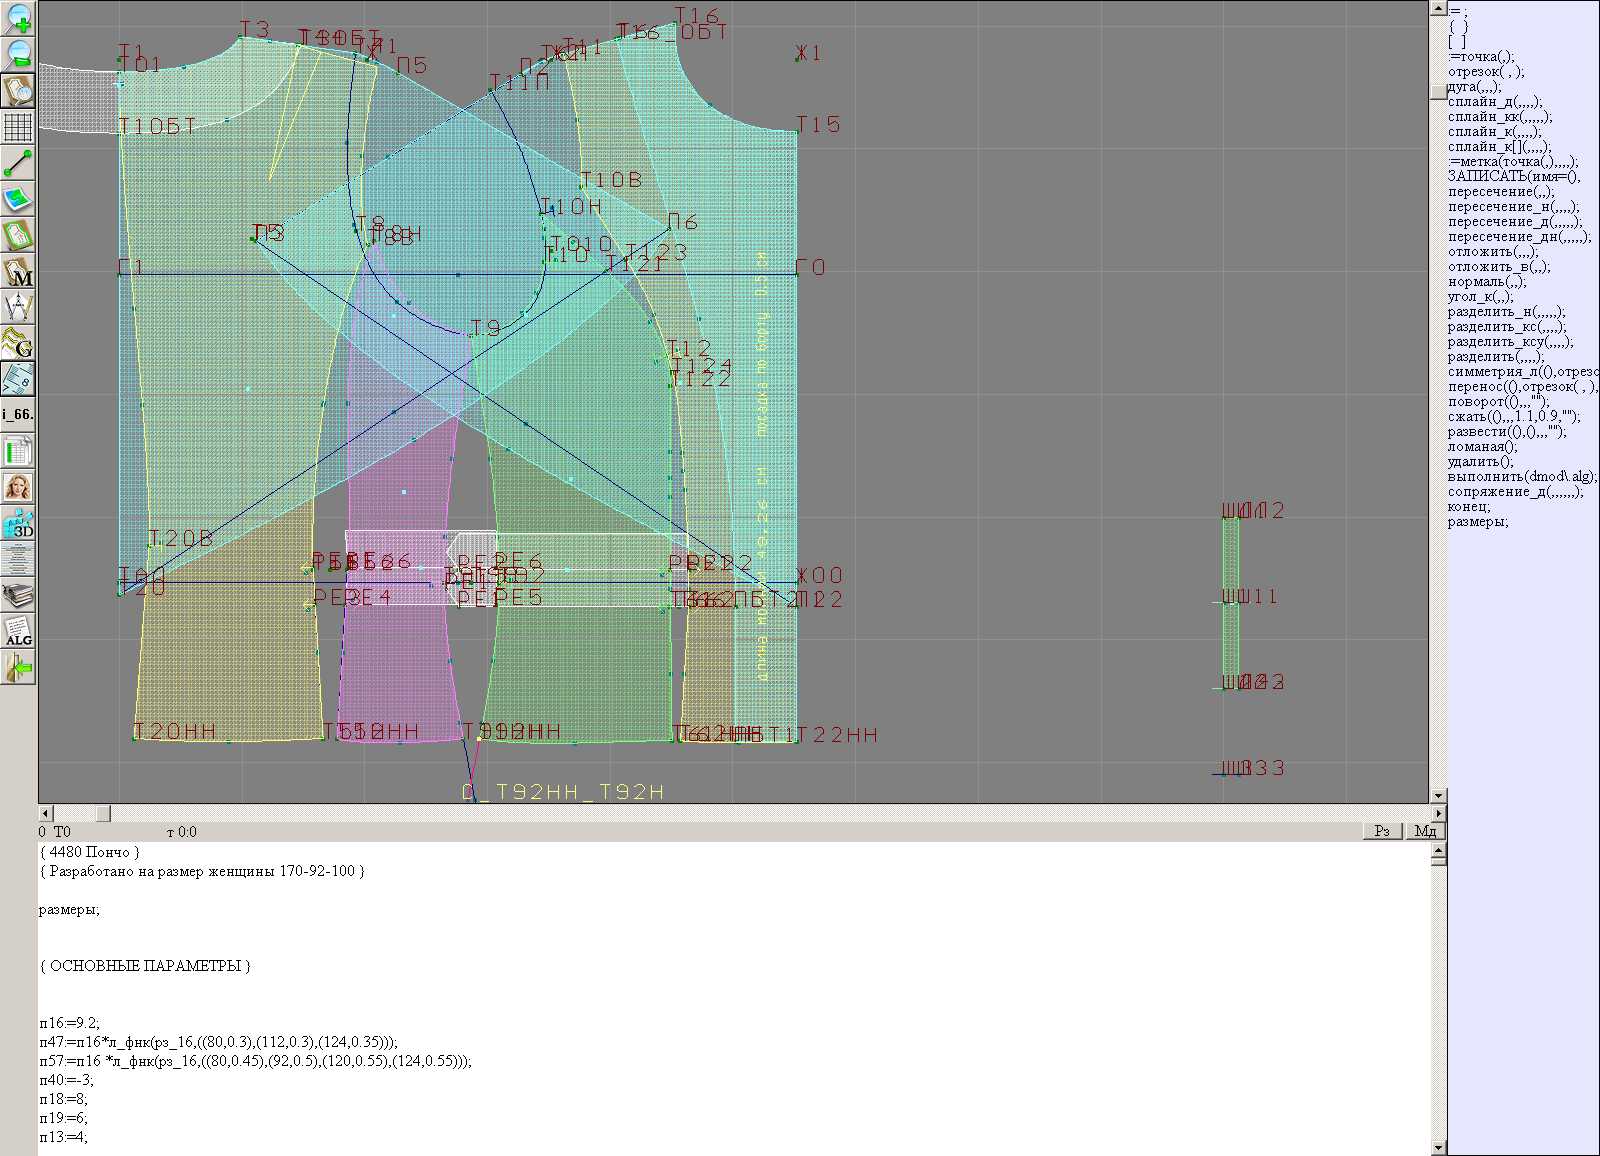This screenshot has width=1600, height=1156.
Task: Click the door exit arrow icon
Action: [x=18, y=667]
